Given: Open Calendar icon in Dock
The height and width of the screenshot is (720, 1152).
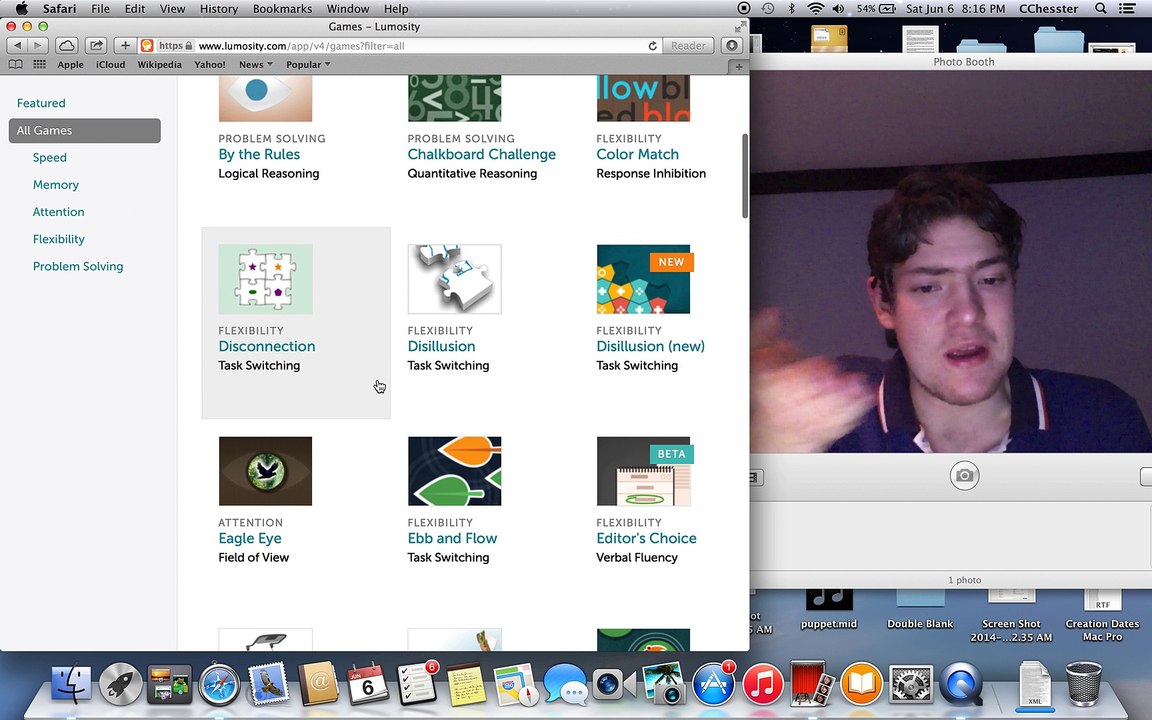Looking at the screenshot, I should click(x=367, y=684).
